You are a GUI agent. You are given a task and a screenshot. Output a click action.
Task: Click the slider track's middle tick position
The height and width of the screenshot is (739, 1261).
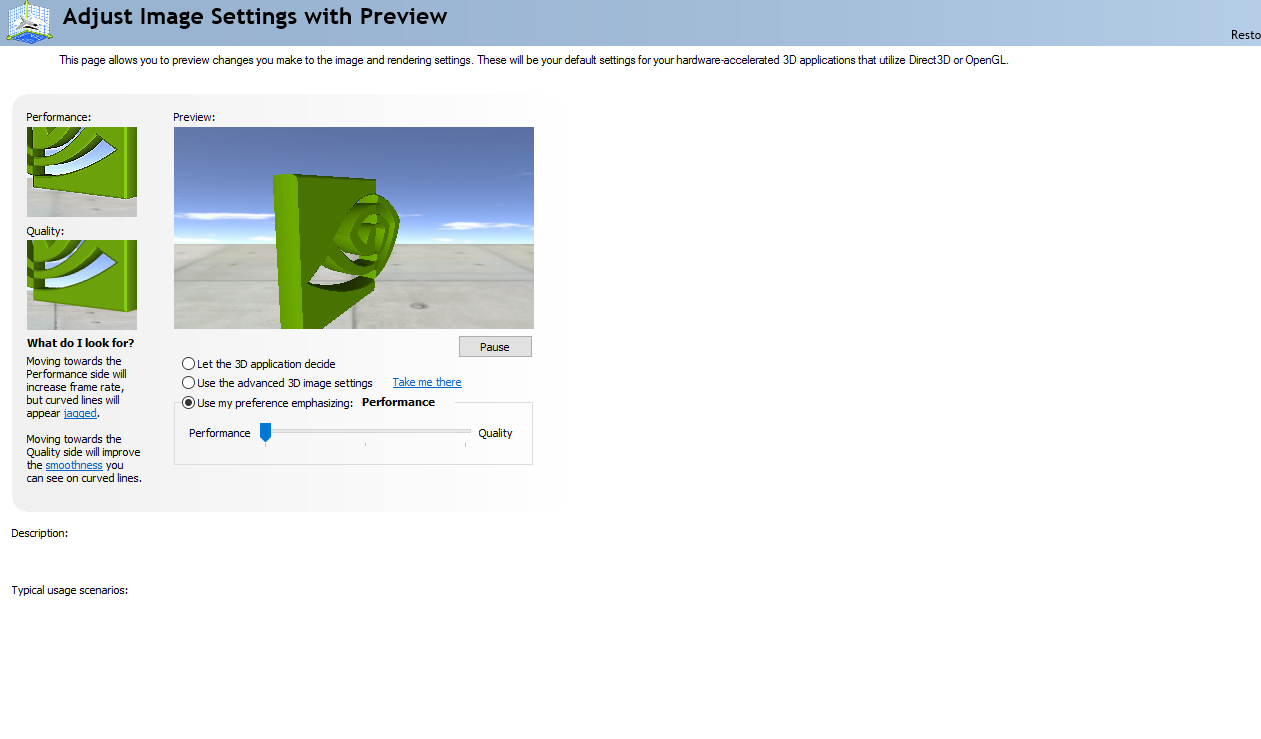tap(365, 432)
